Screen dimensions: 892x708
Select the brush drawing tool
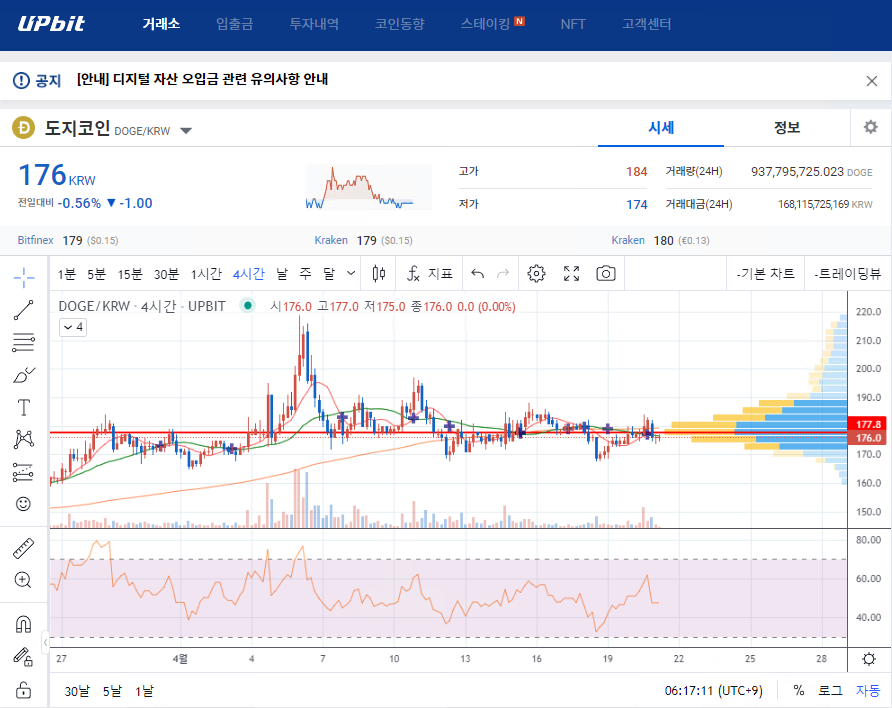(23, 375)
